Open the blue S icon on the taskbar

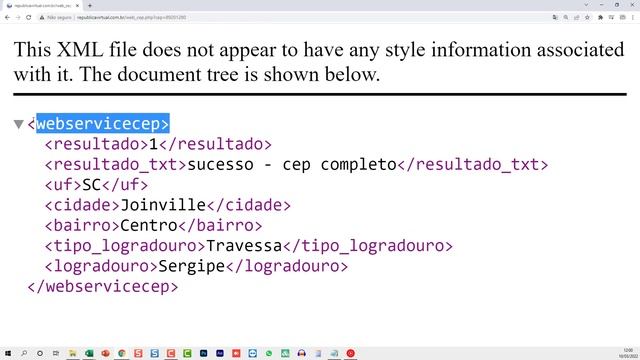tap(154, 353)
